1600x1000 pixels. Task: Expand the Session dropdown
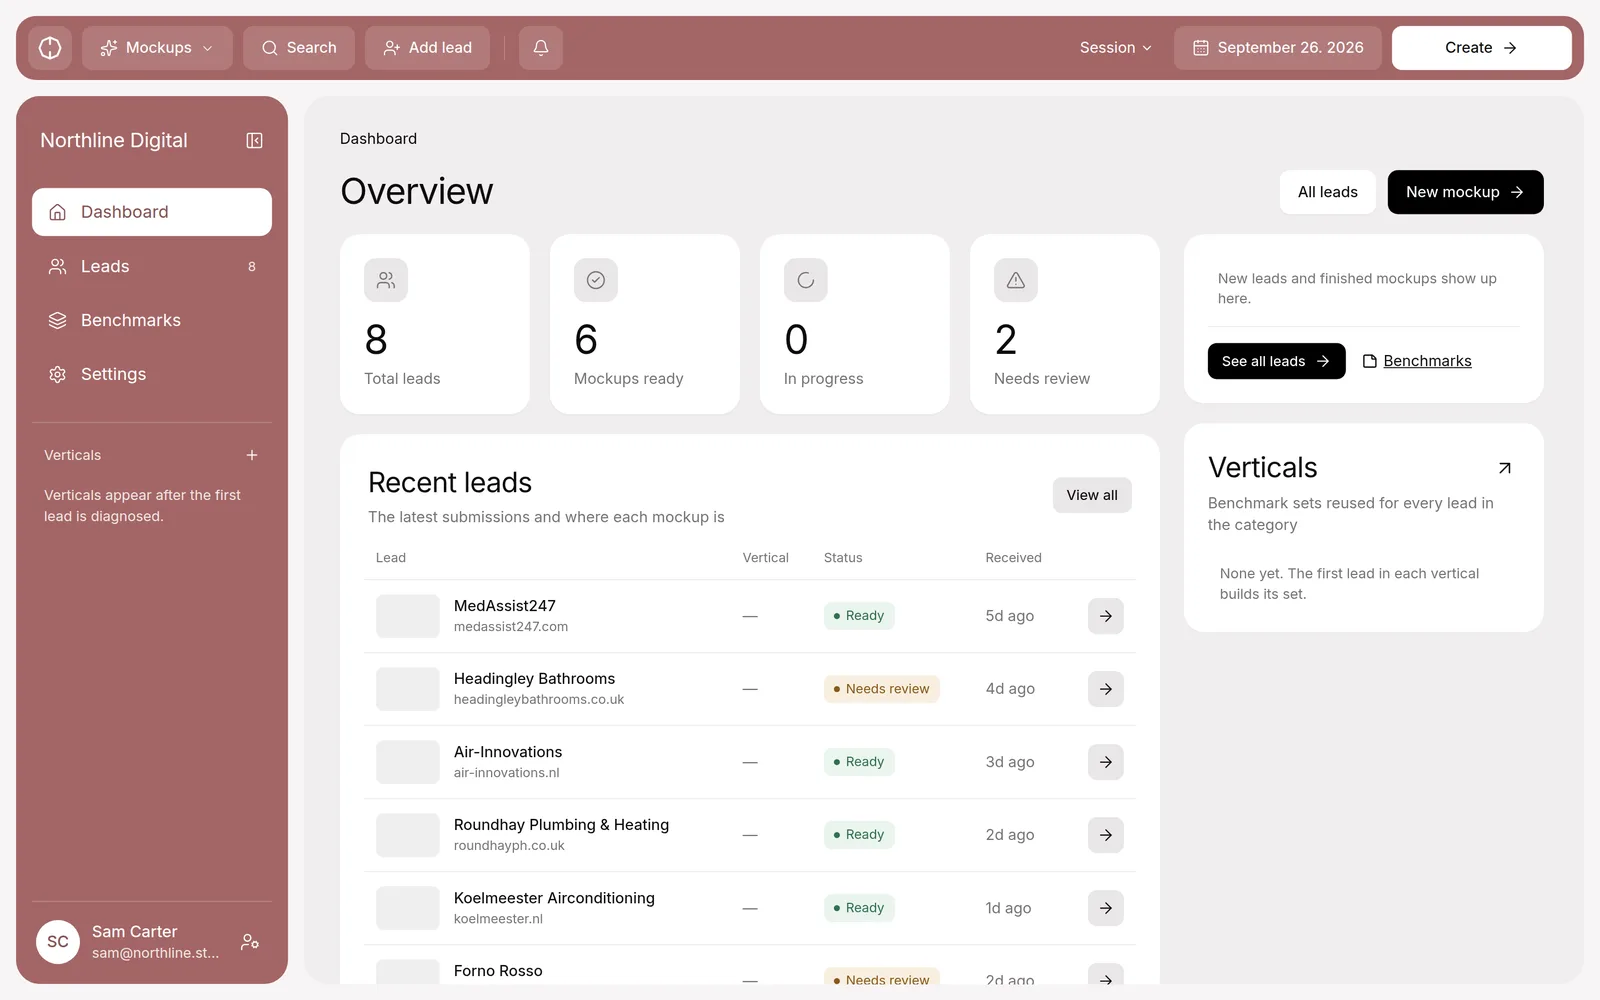1116,48
